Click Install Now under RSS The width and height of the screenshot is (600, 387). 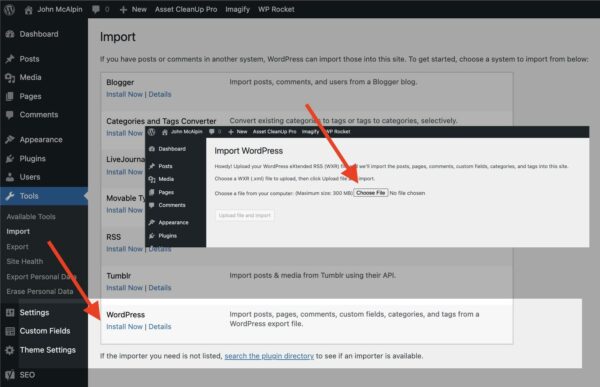point(124,249)
